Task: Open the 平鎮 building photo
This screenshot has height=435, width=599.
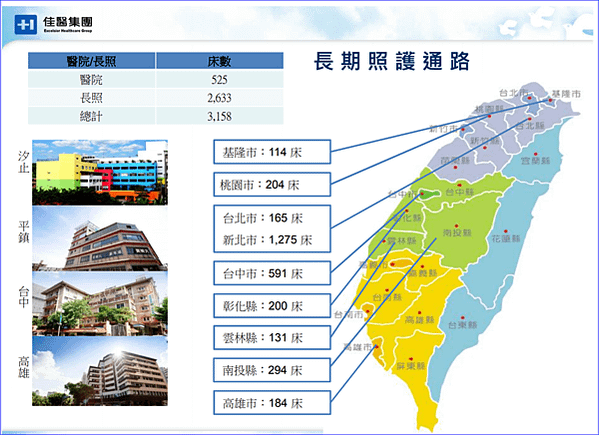Action: [100, 239]
